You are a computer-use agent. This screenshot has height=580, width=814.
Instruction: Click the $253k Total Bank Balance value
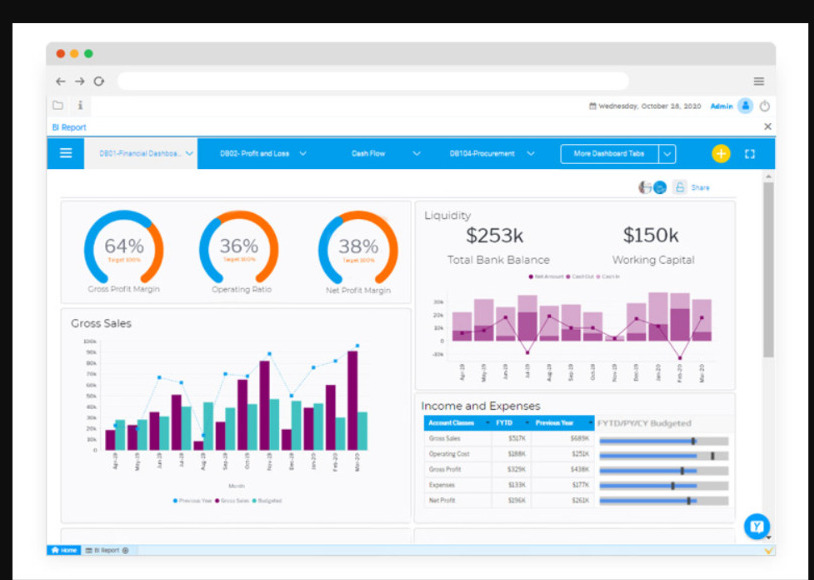click(494, 236)
